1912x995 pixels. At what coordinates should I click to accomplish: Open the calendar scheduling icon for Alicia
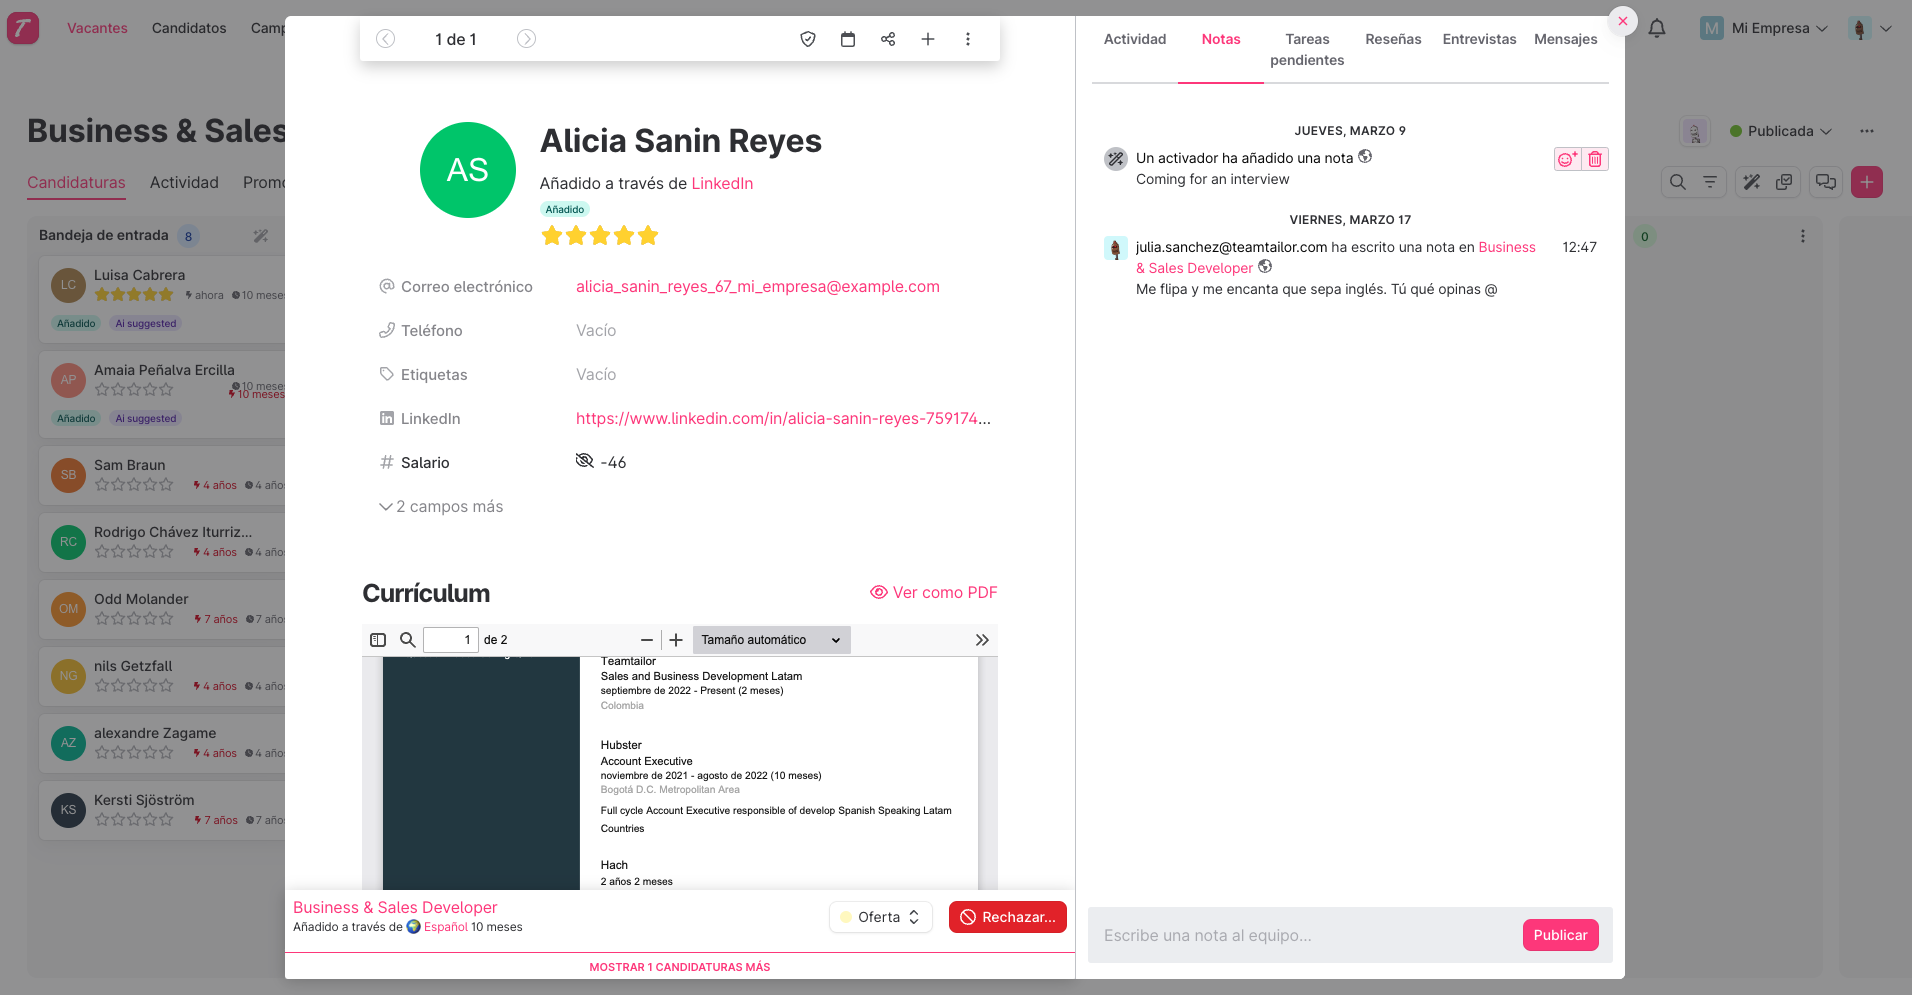[x=848, y=39]
